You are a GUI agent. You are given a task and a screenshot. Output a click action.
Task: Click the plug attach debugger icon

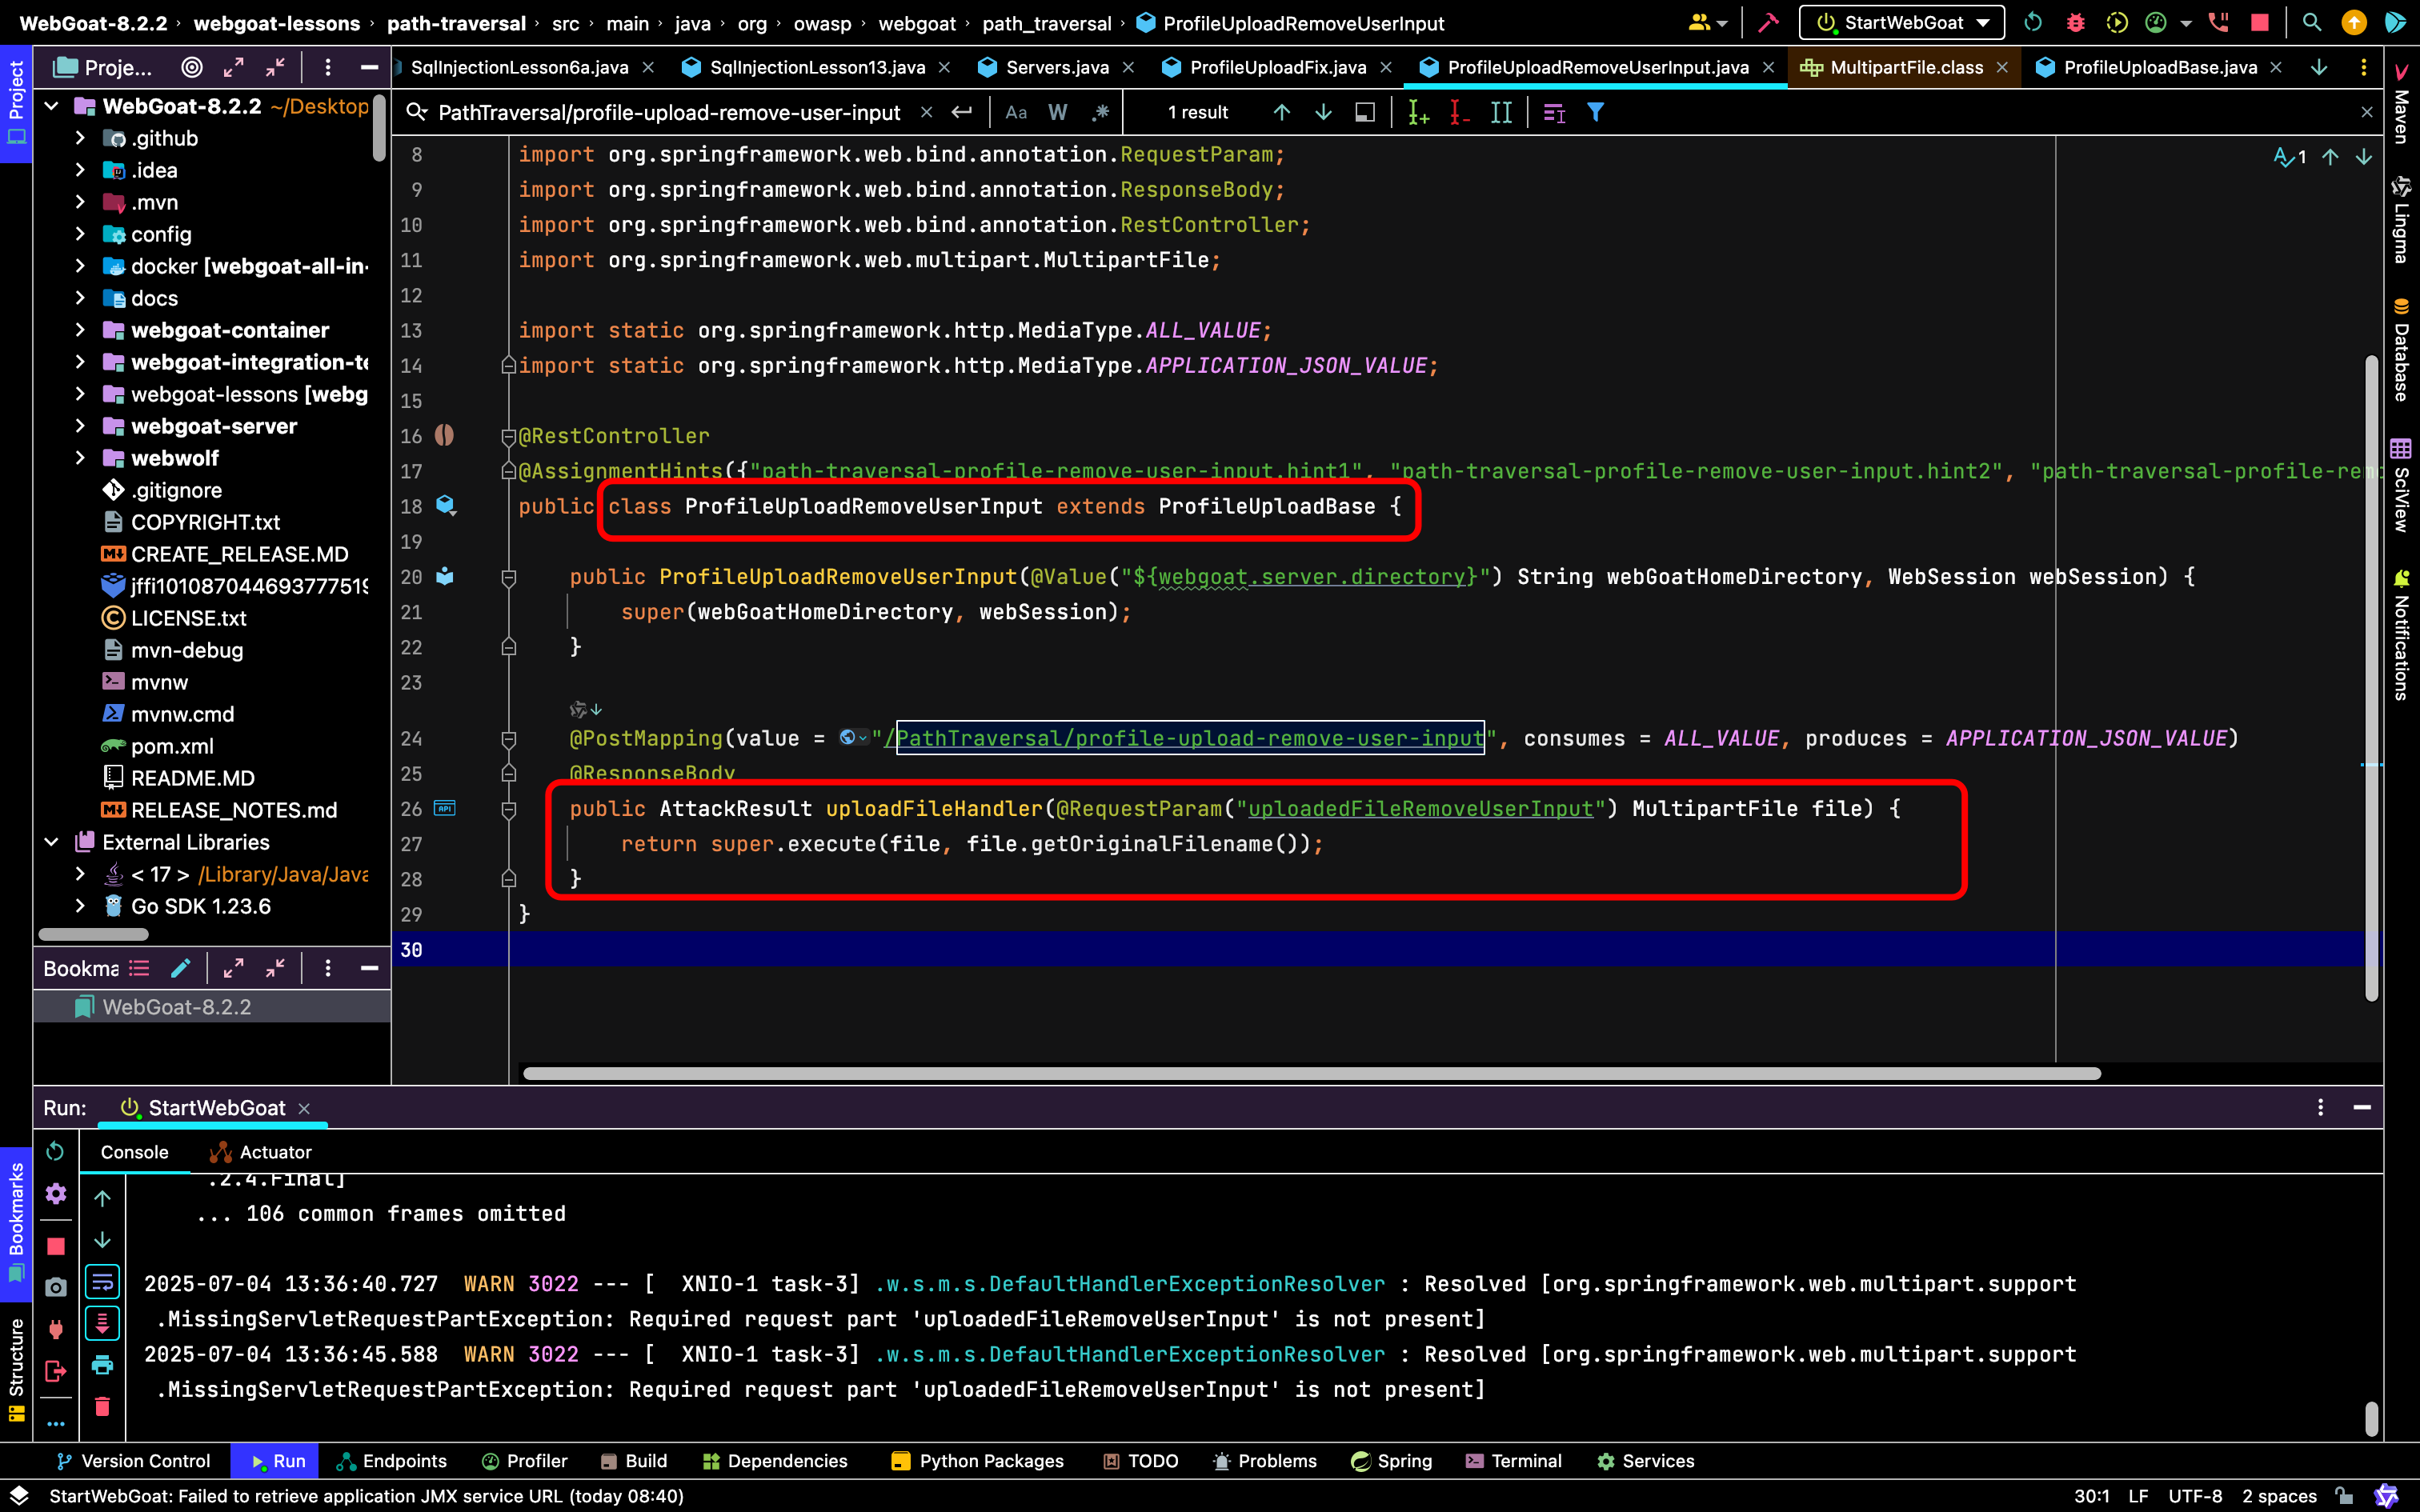[56, 1329]
